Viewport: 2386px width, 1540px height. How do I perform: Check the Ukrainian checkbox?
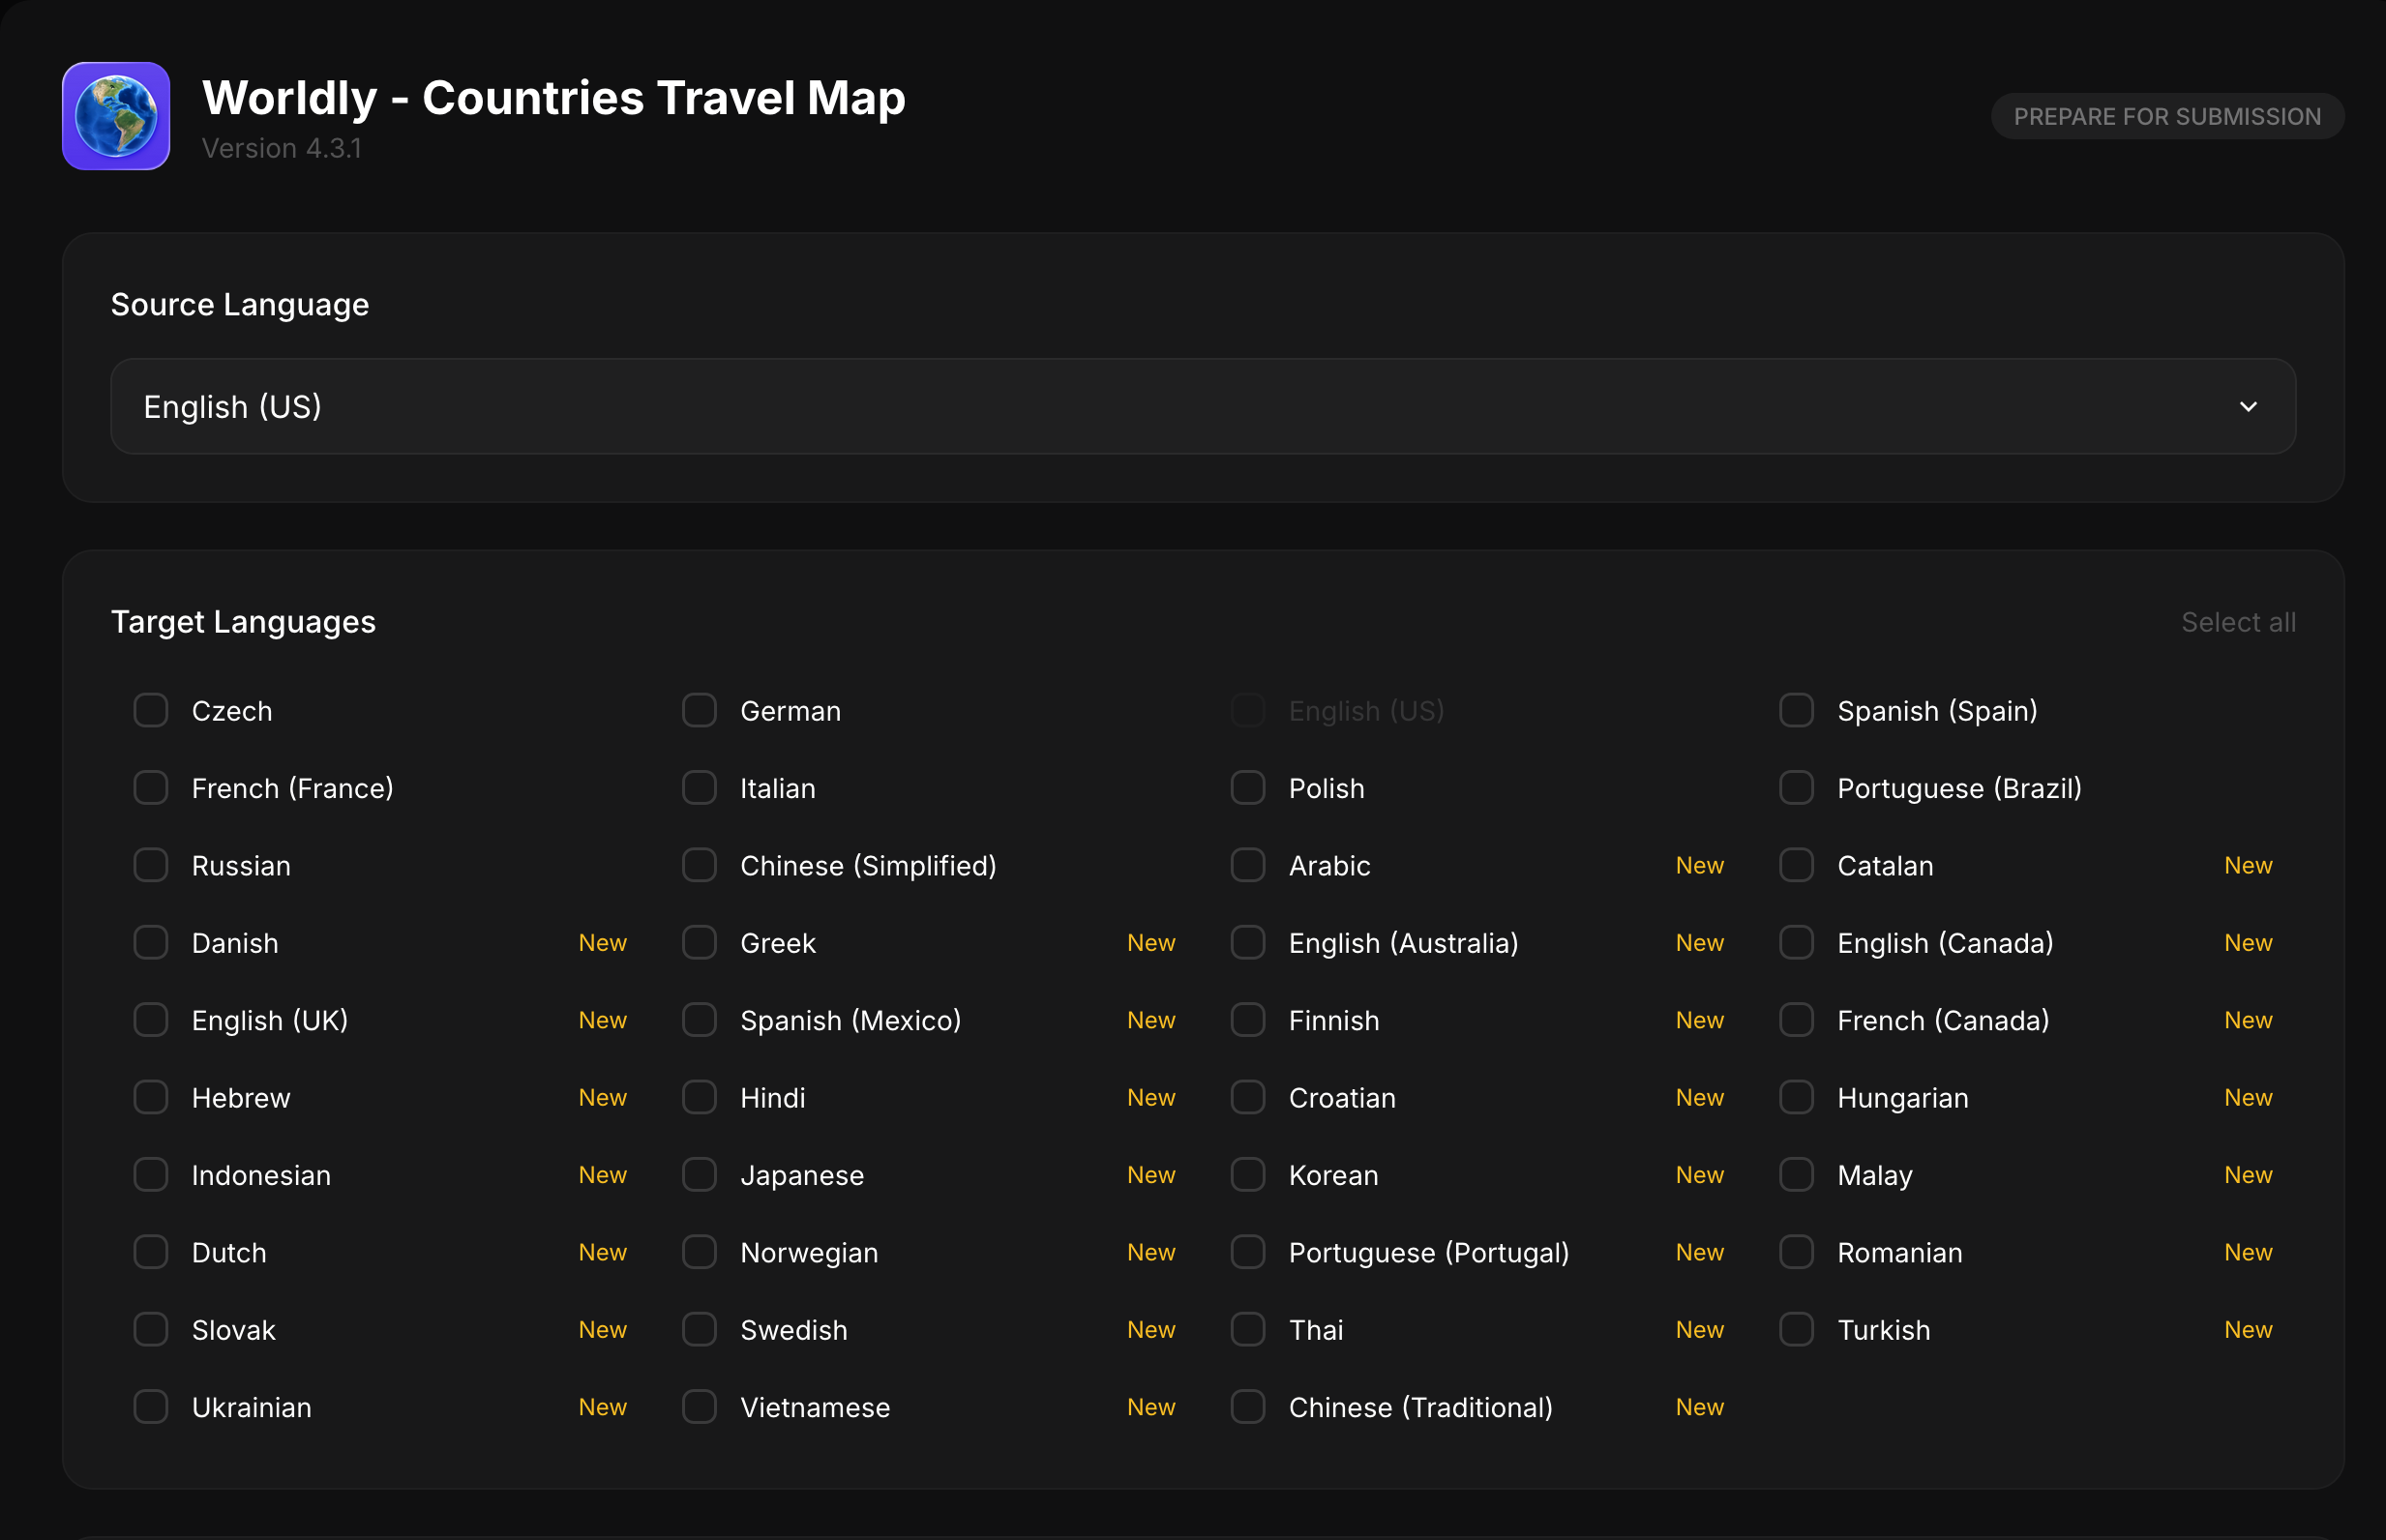tap(150, 1406)
